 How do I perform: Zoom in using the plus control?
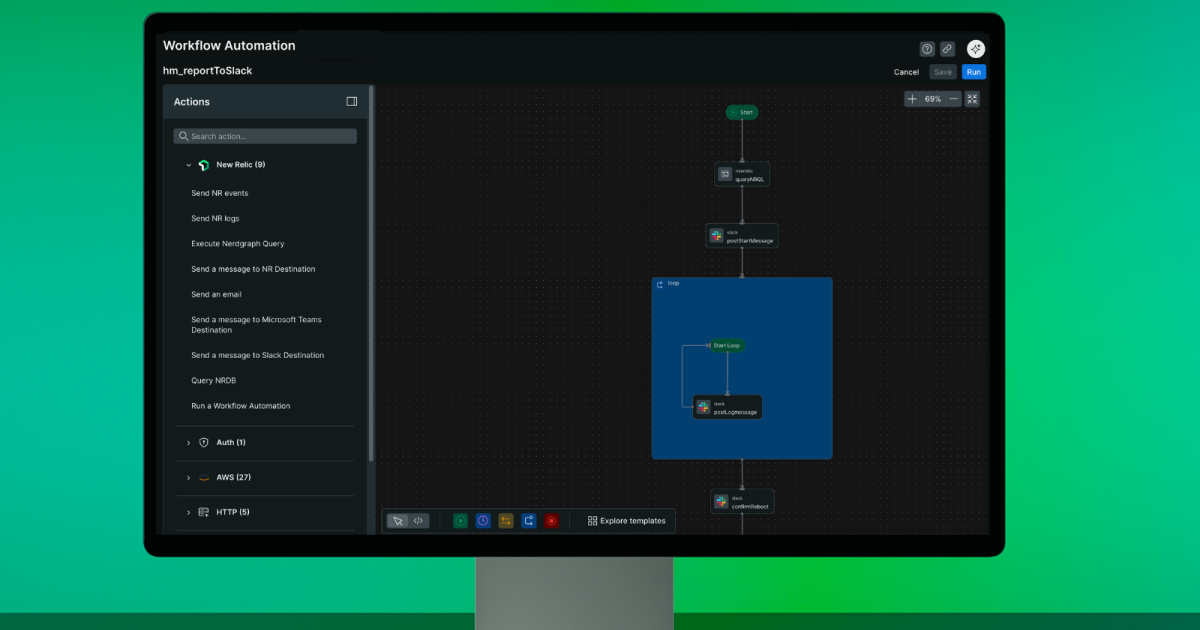911,98
